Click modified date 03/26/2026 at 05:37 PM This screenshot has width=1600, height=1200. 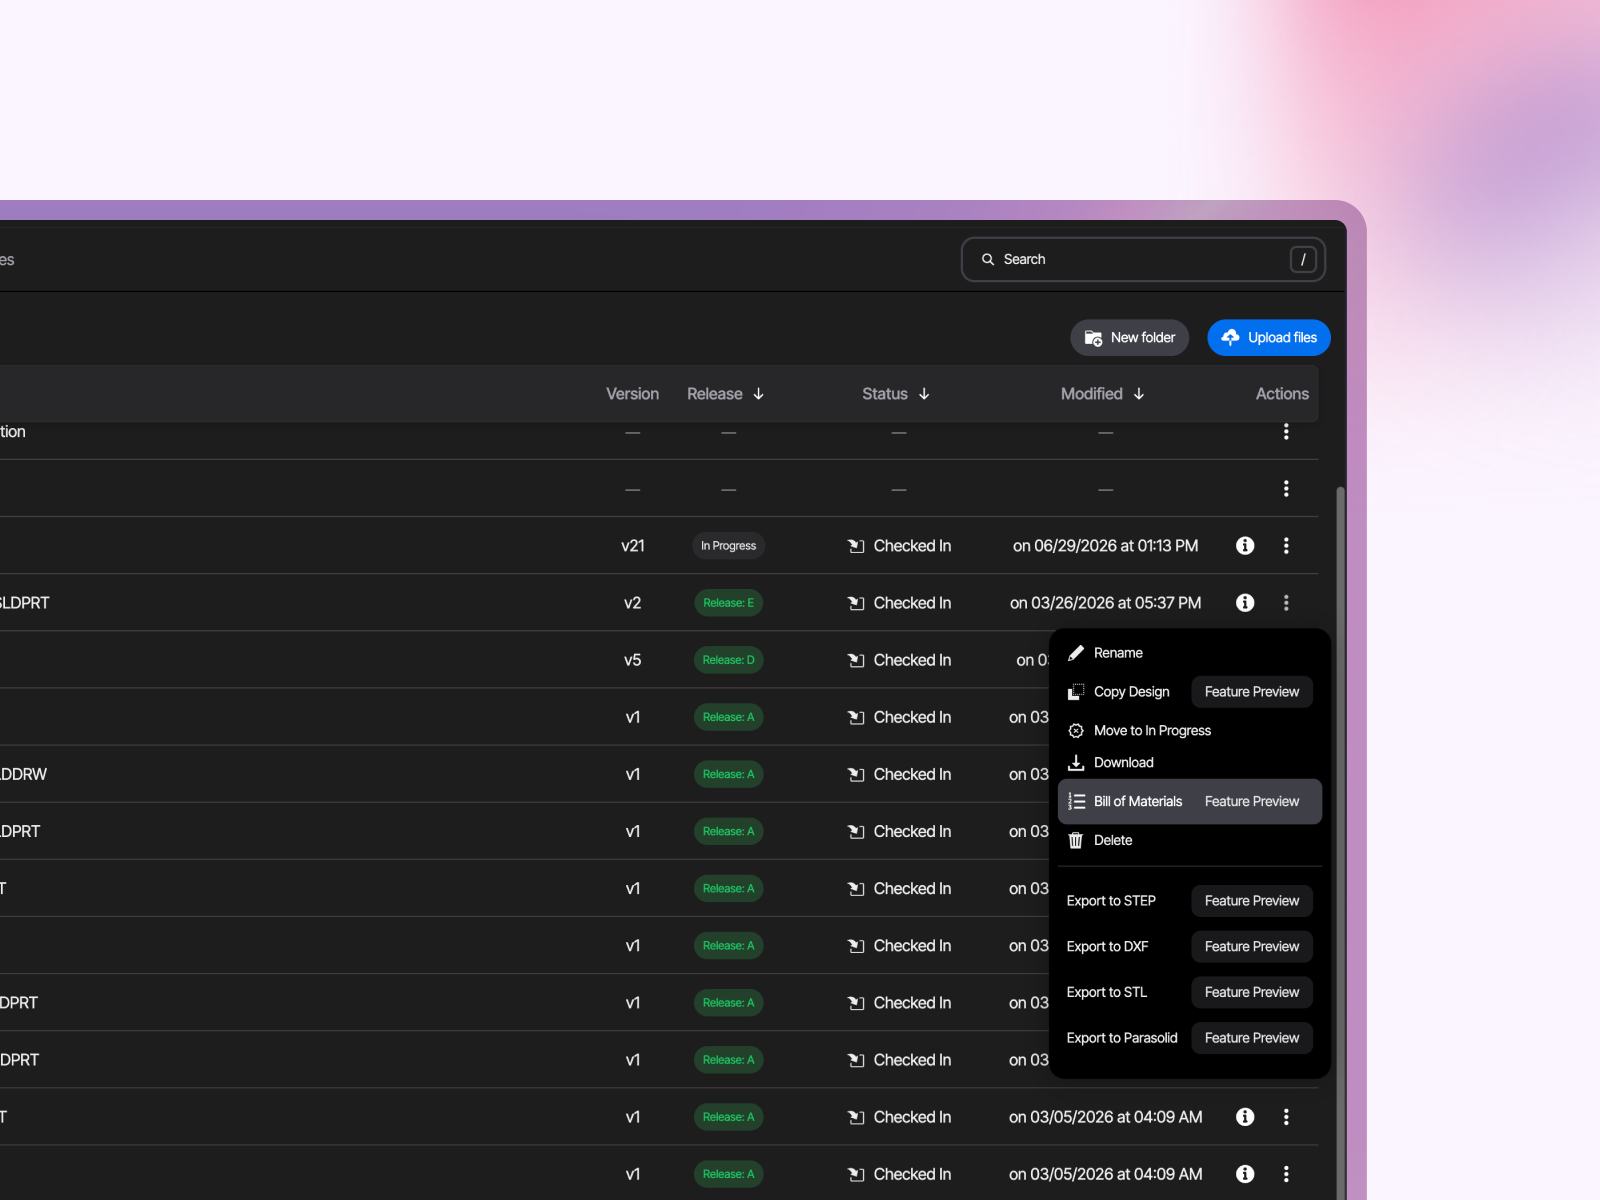coord(1105,603)
